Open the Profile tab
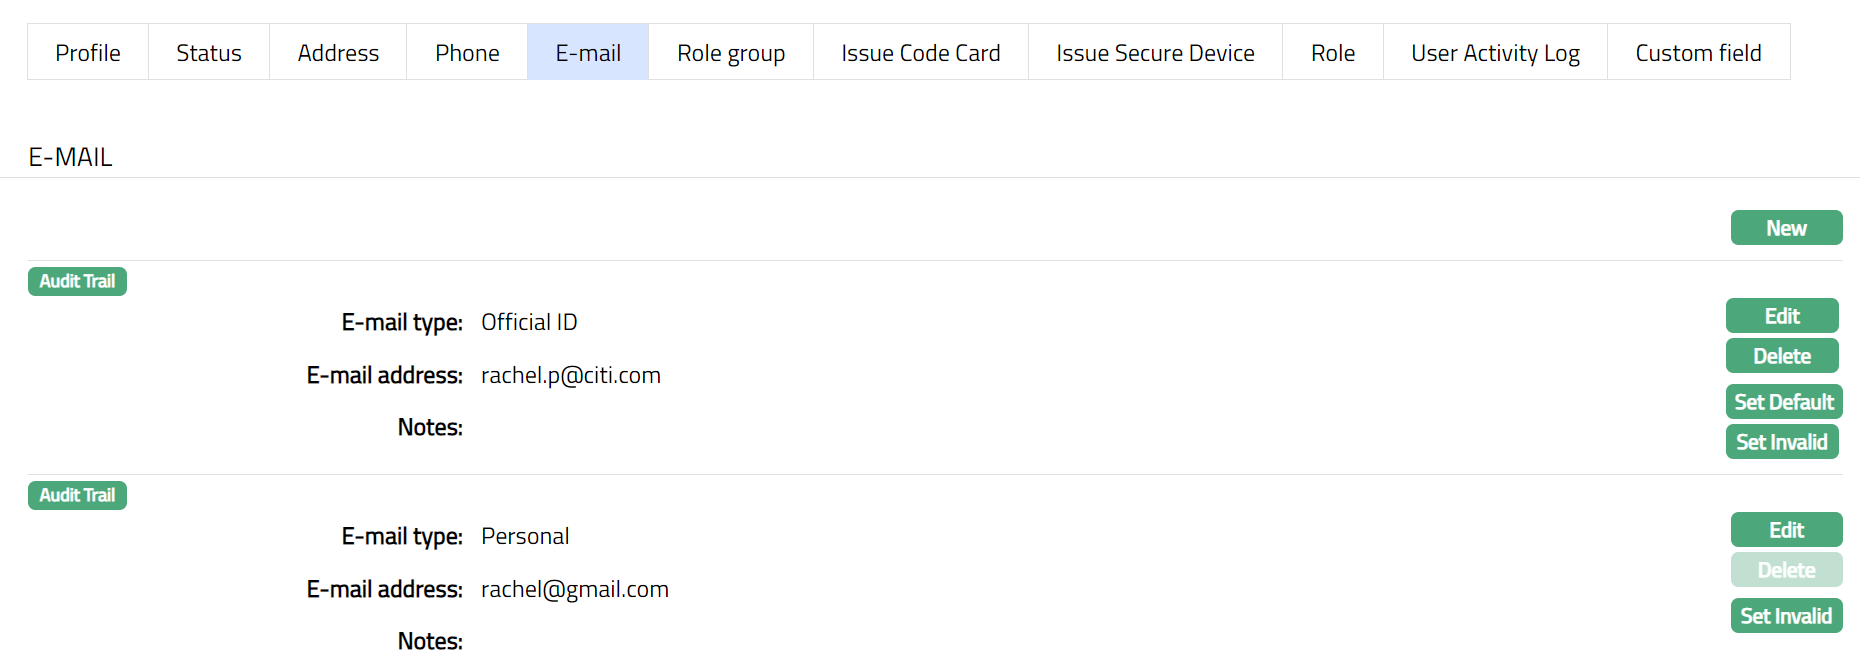 pos(88,53)
